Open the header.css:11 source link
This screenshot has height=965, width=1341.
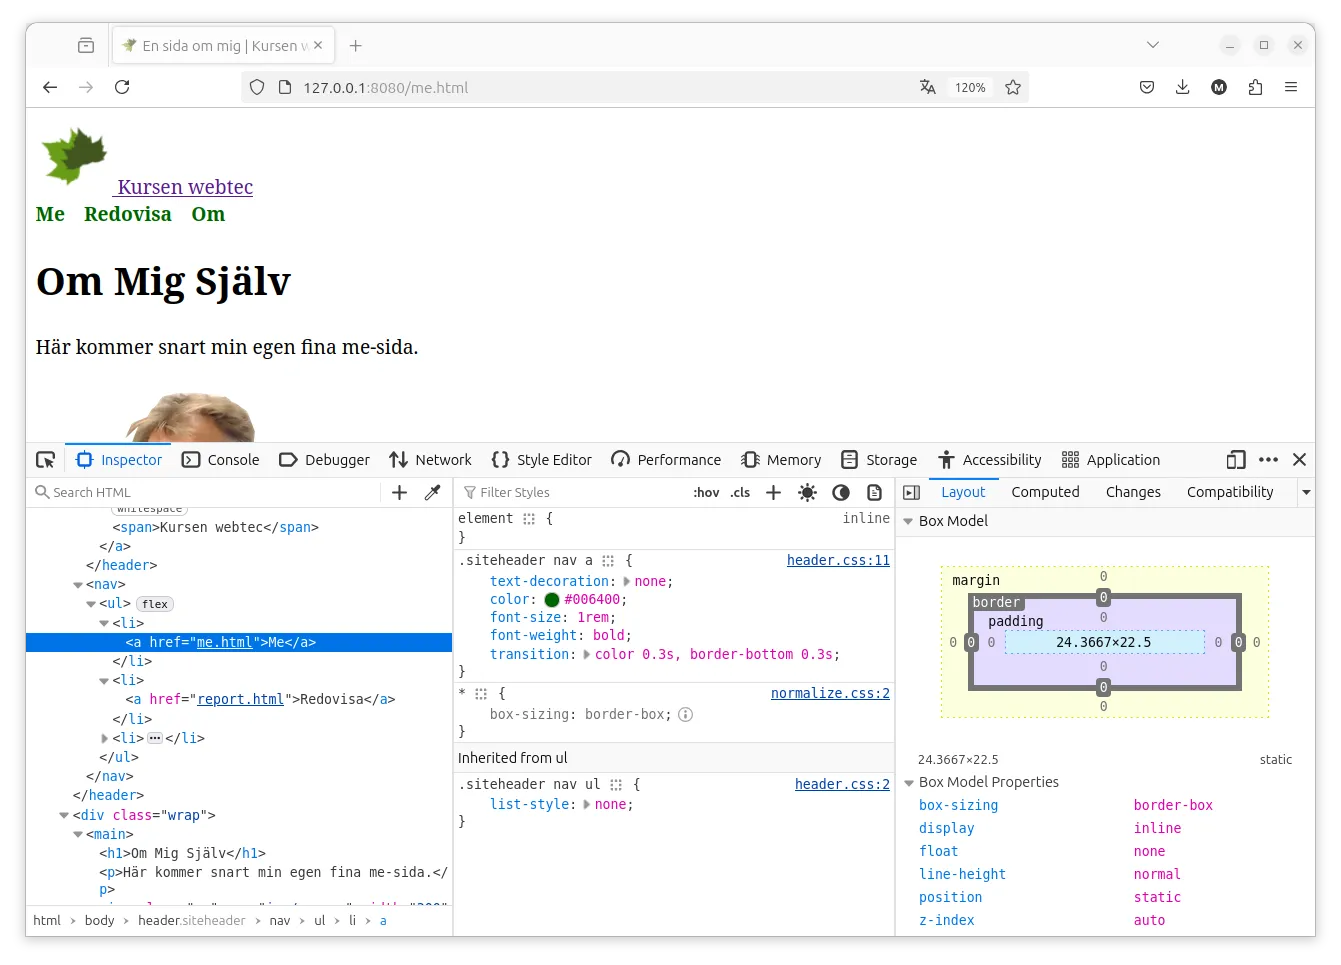[838, 560]
